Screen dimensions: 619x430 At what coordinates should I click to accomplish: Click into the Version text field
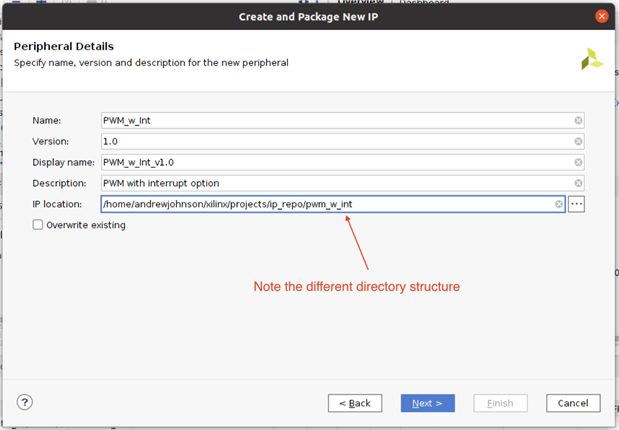335,141
